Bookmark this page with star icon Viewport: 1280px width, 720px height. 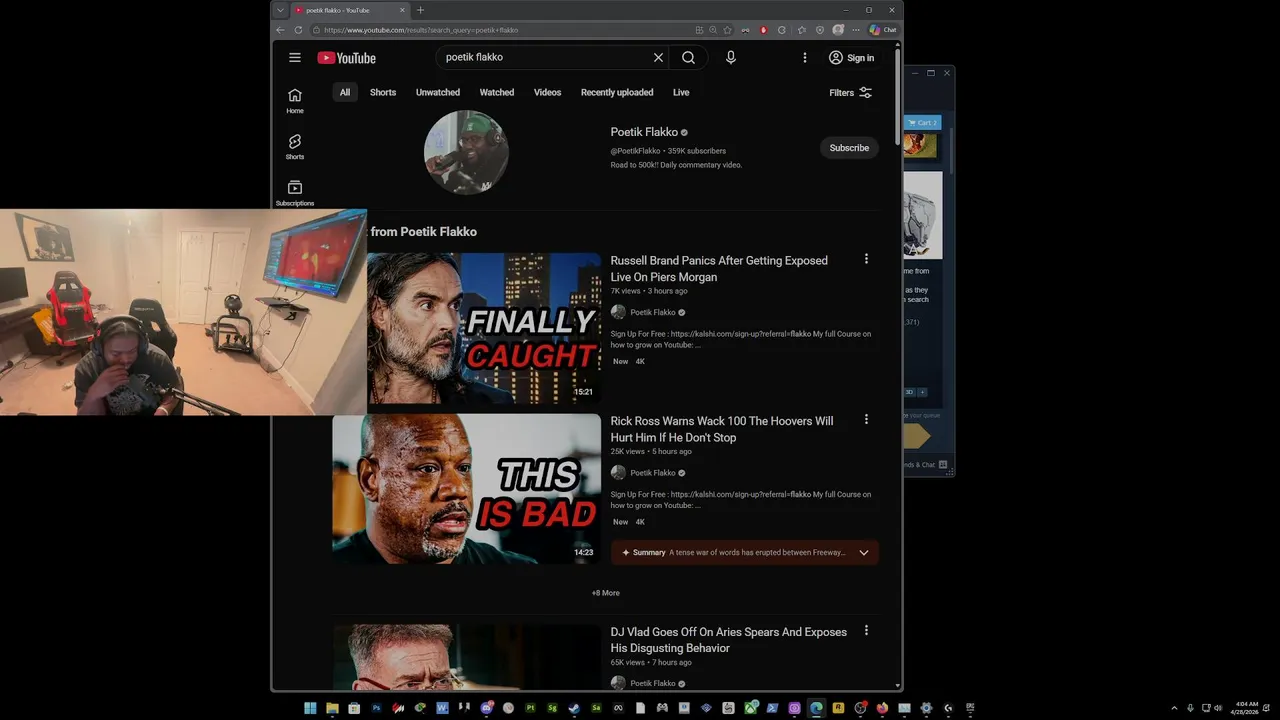tap(727, 30)
